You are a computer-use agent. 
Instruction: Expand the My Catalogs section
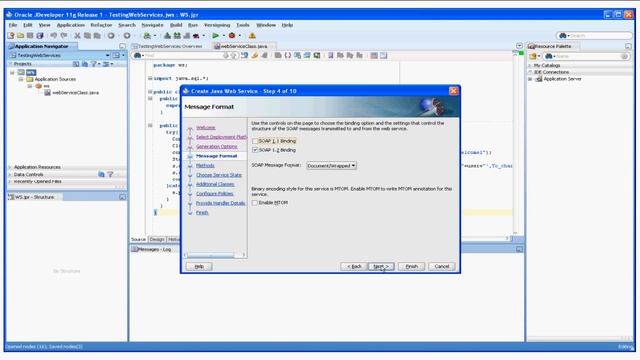[530, 65]
